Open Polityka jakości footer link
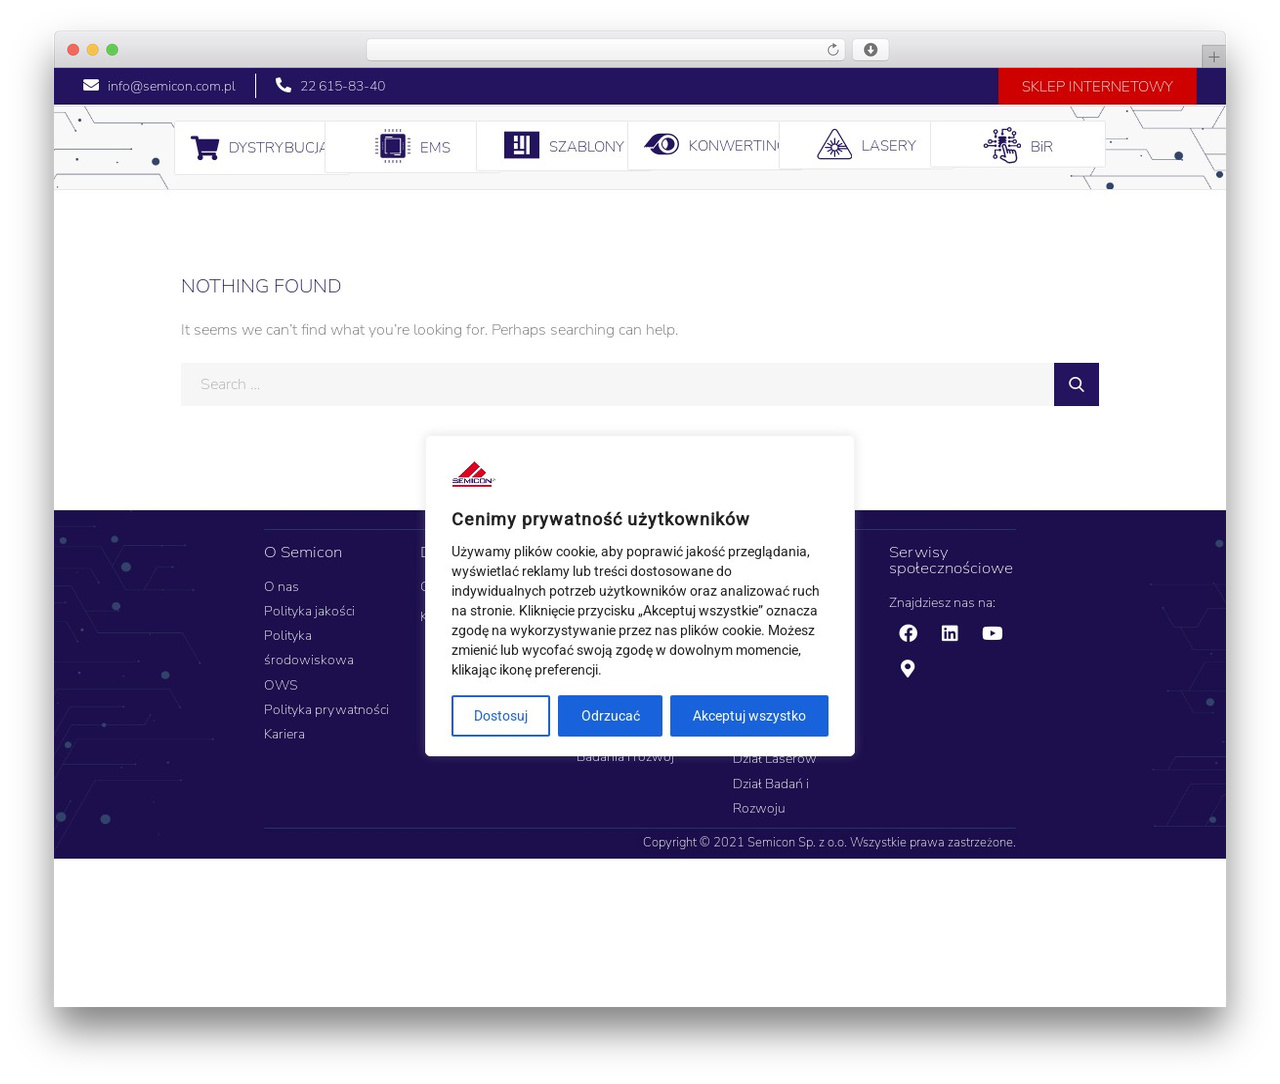The image size is (1280, 1084). (x=309, y=611)
